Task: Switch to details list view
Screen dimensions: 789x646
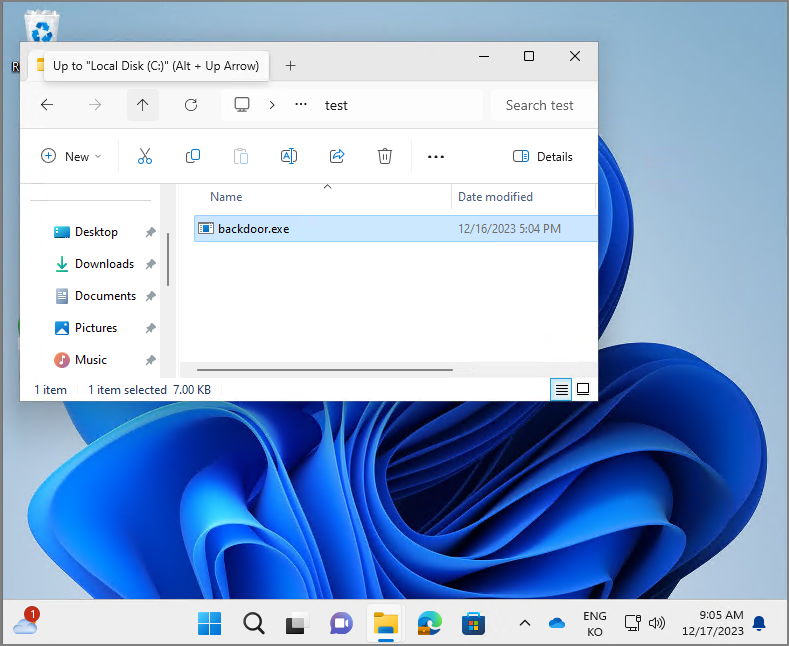Action: pyautogui.click(x=562, y=389)
